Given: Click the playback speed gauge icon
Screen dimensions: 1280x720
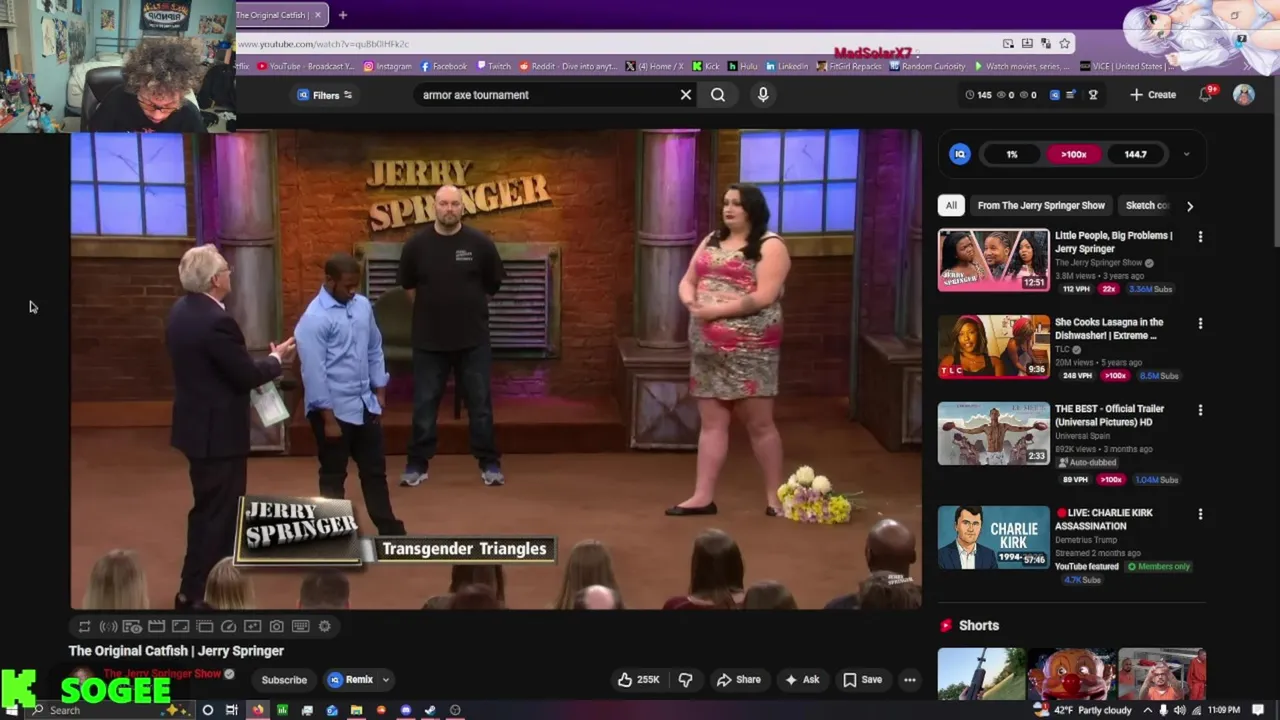Looking at the screenshot, I should coord(228,626).
